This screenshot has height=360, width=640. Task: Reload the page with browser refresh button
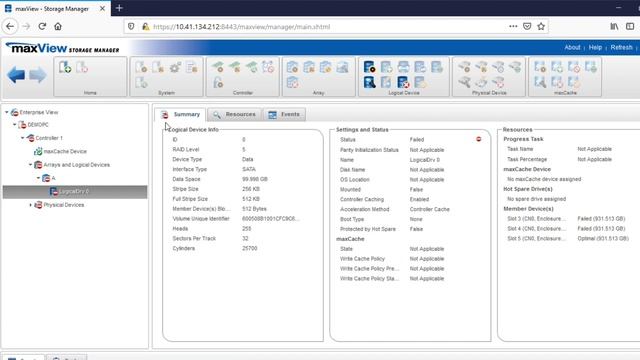(42, 27)
